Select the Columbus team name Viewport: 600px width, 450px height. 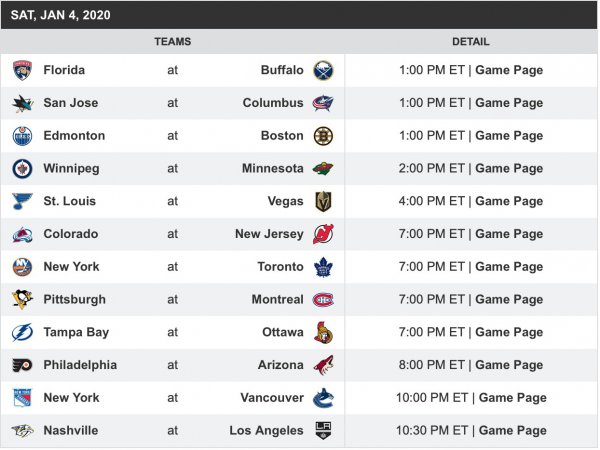click(273, 103)
